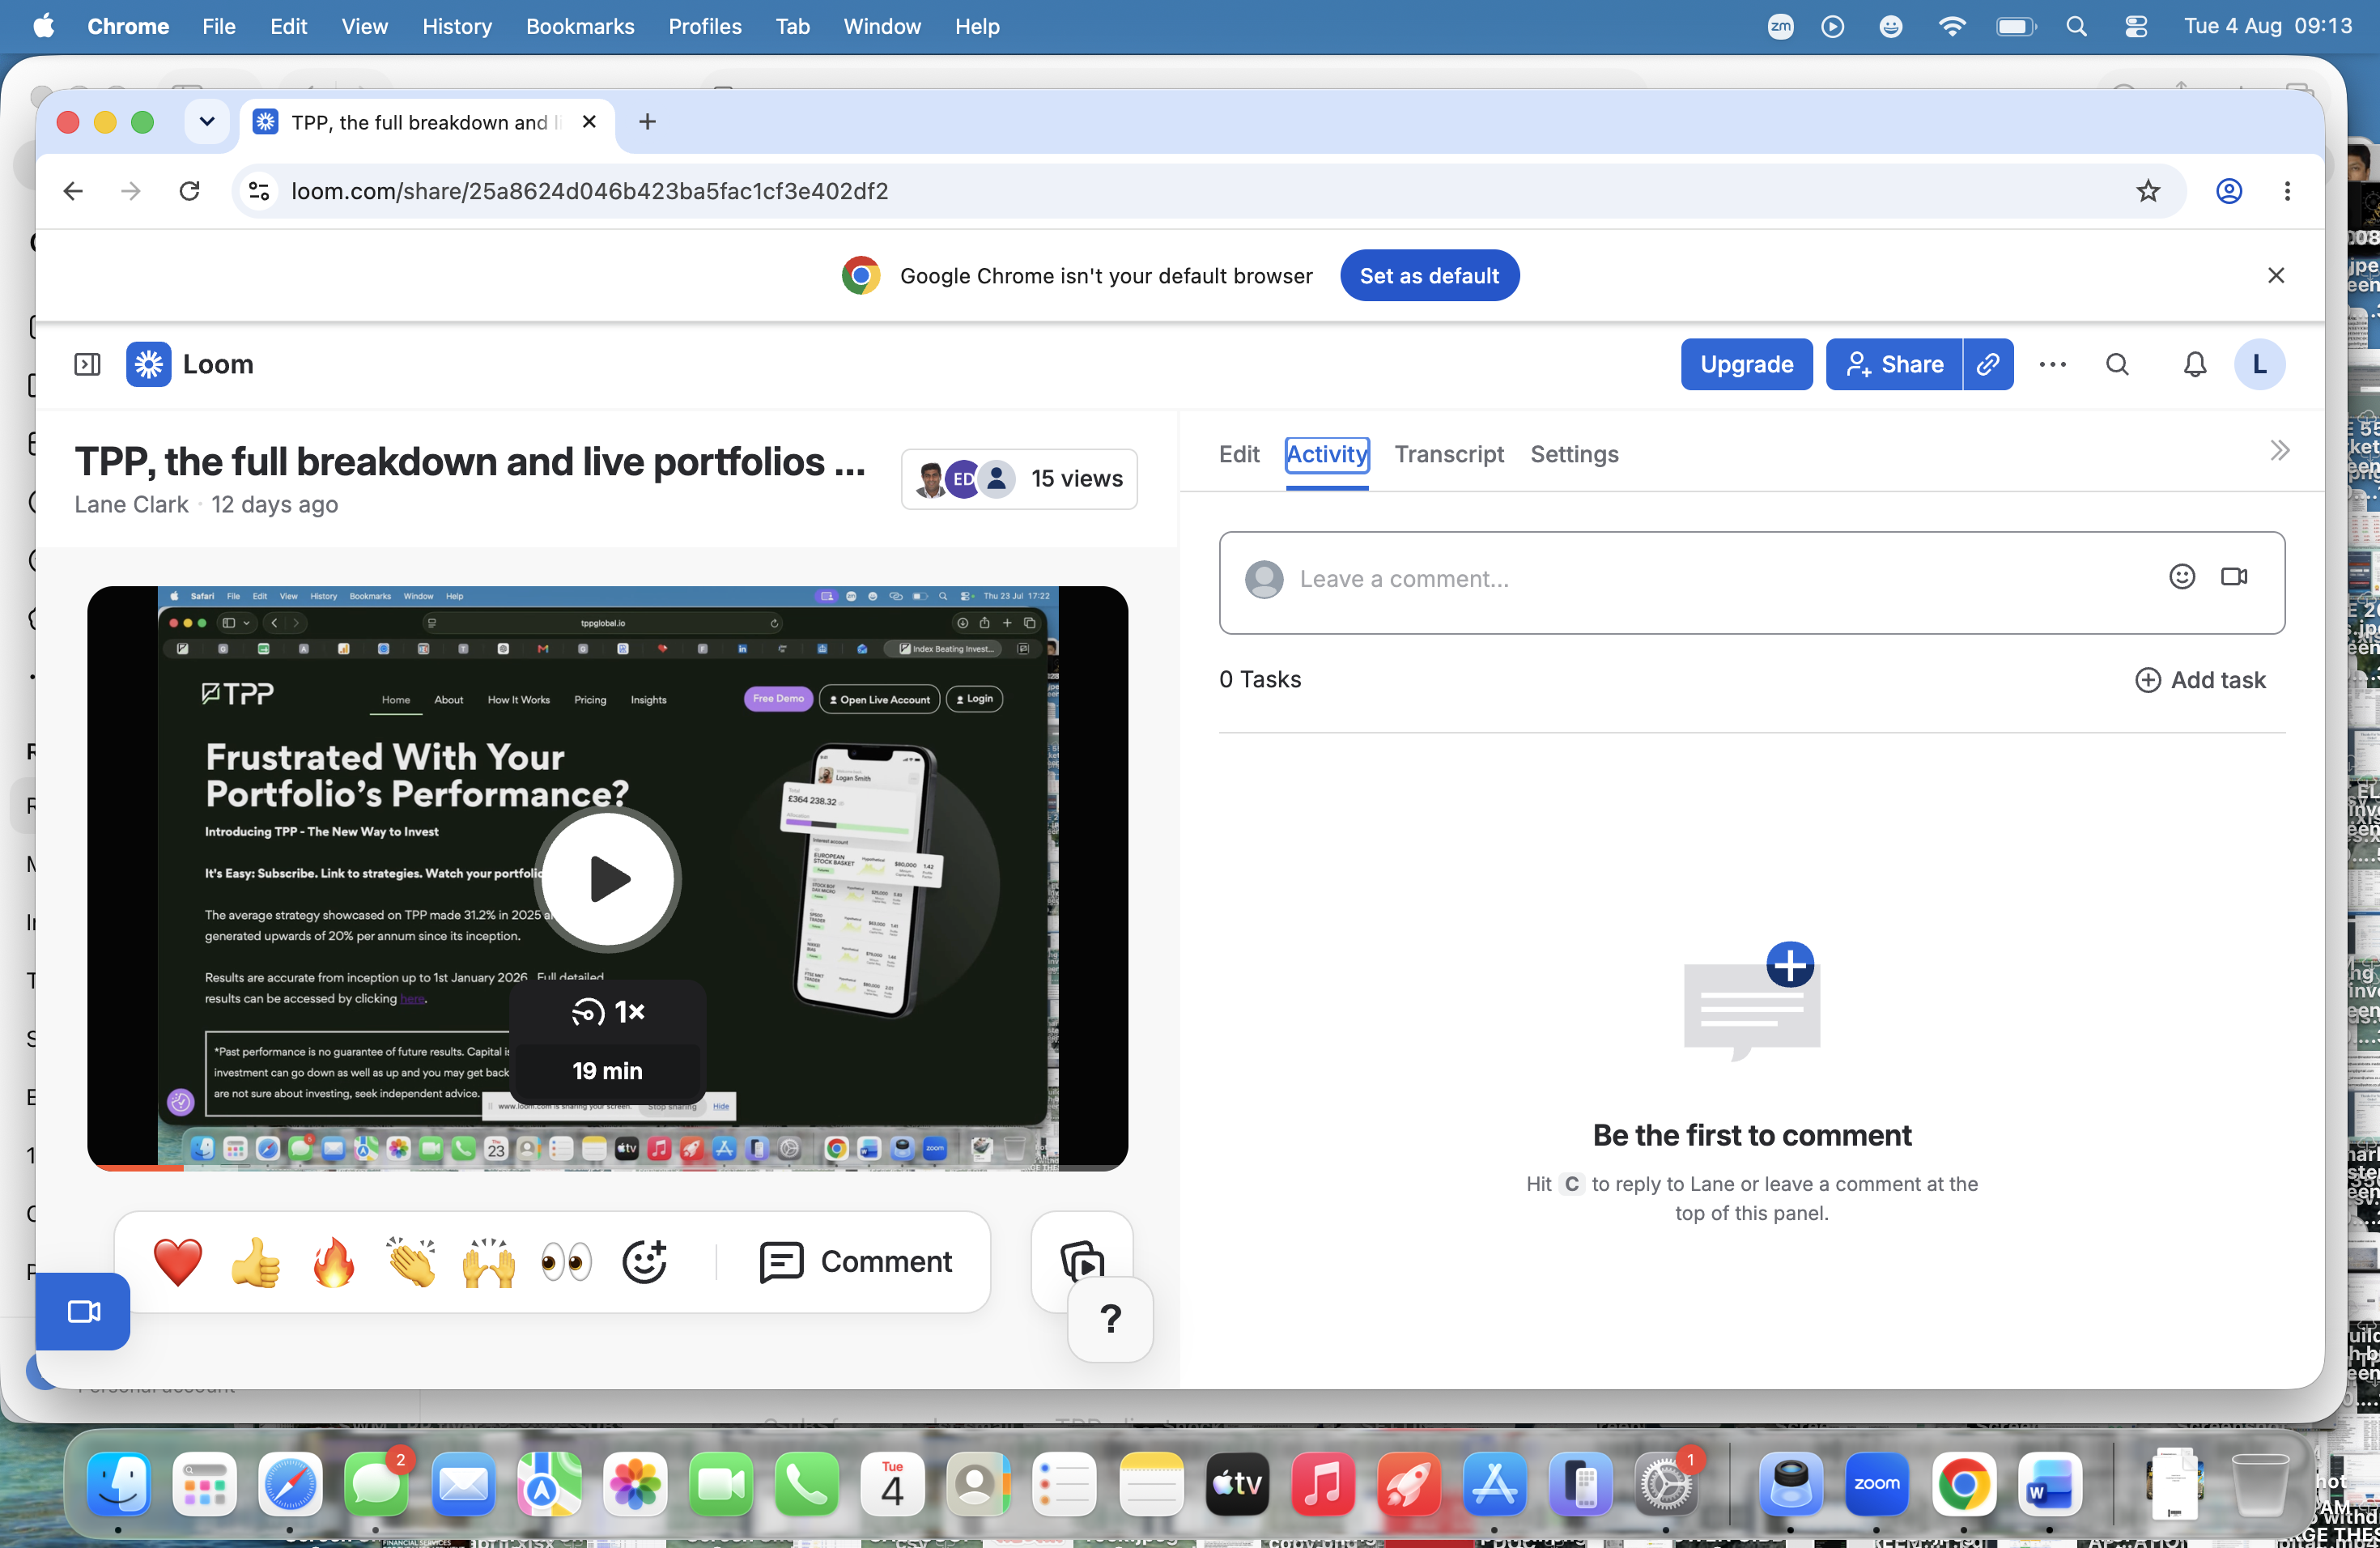Go back in Chrome
2380x1548 pixels.
[73, 191]
